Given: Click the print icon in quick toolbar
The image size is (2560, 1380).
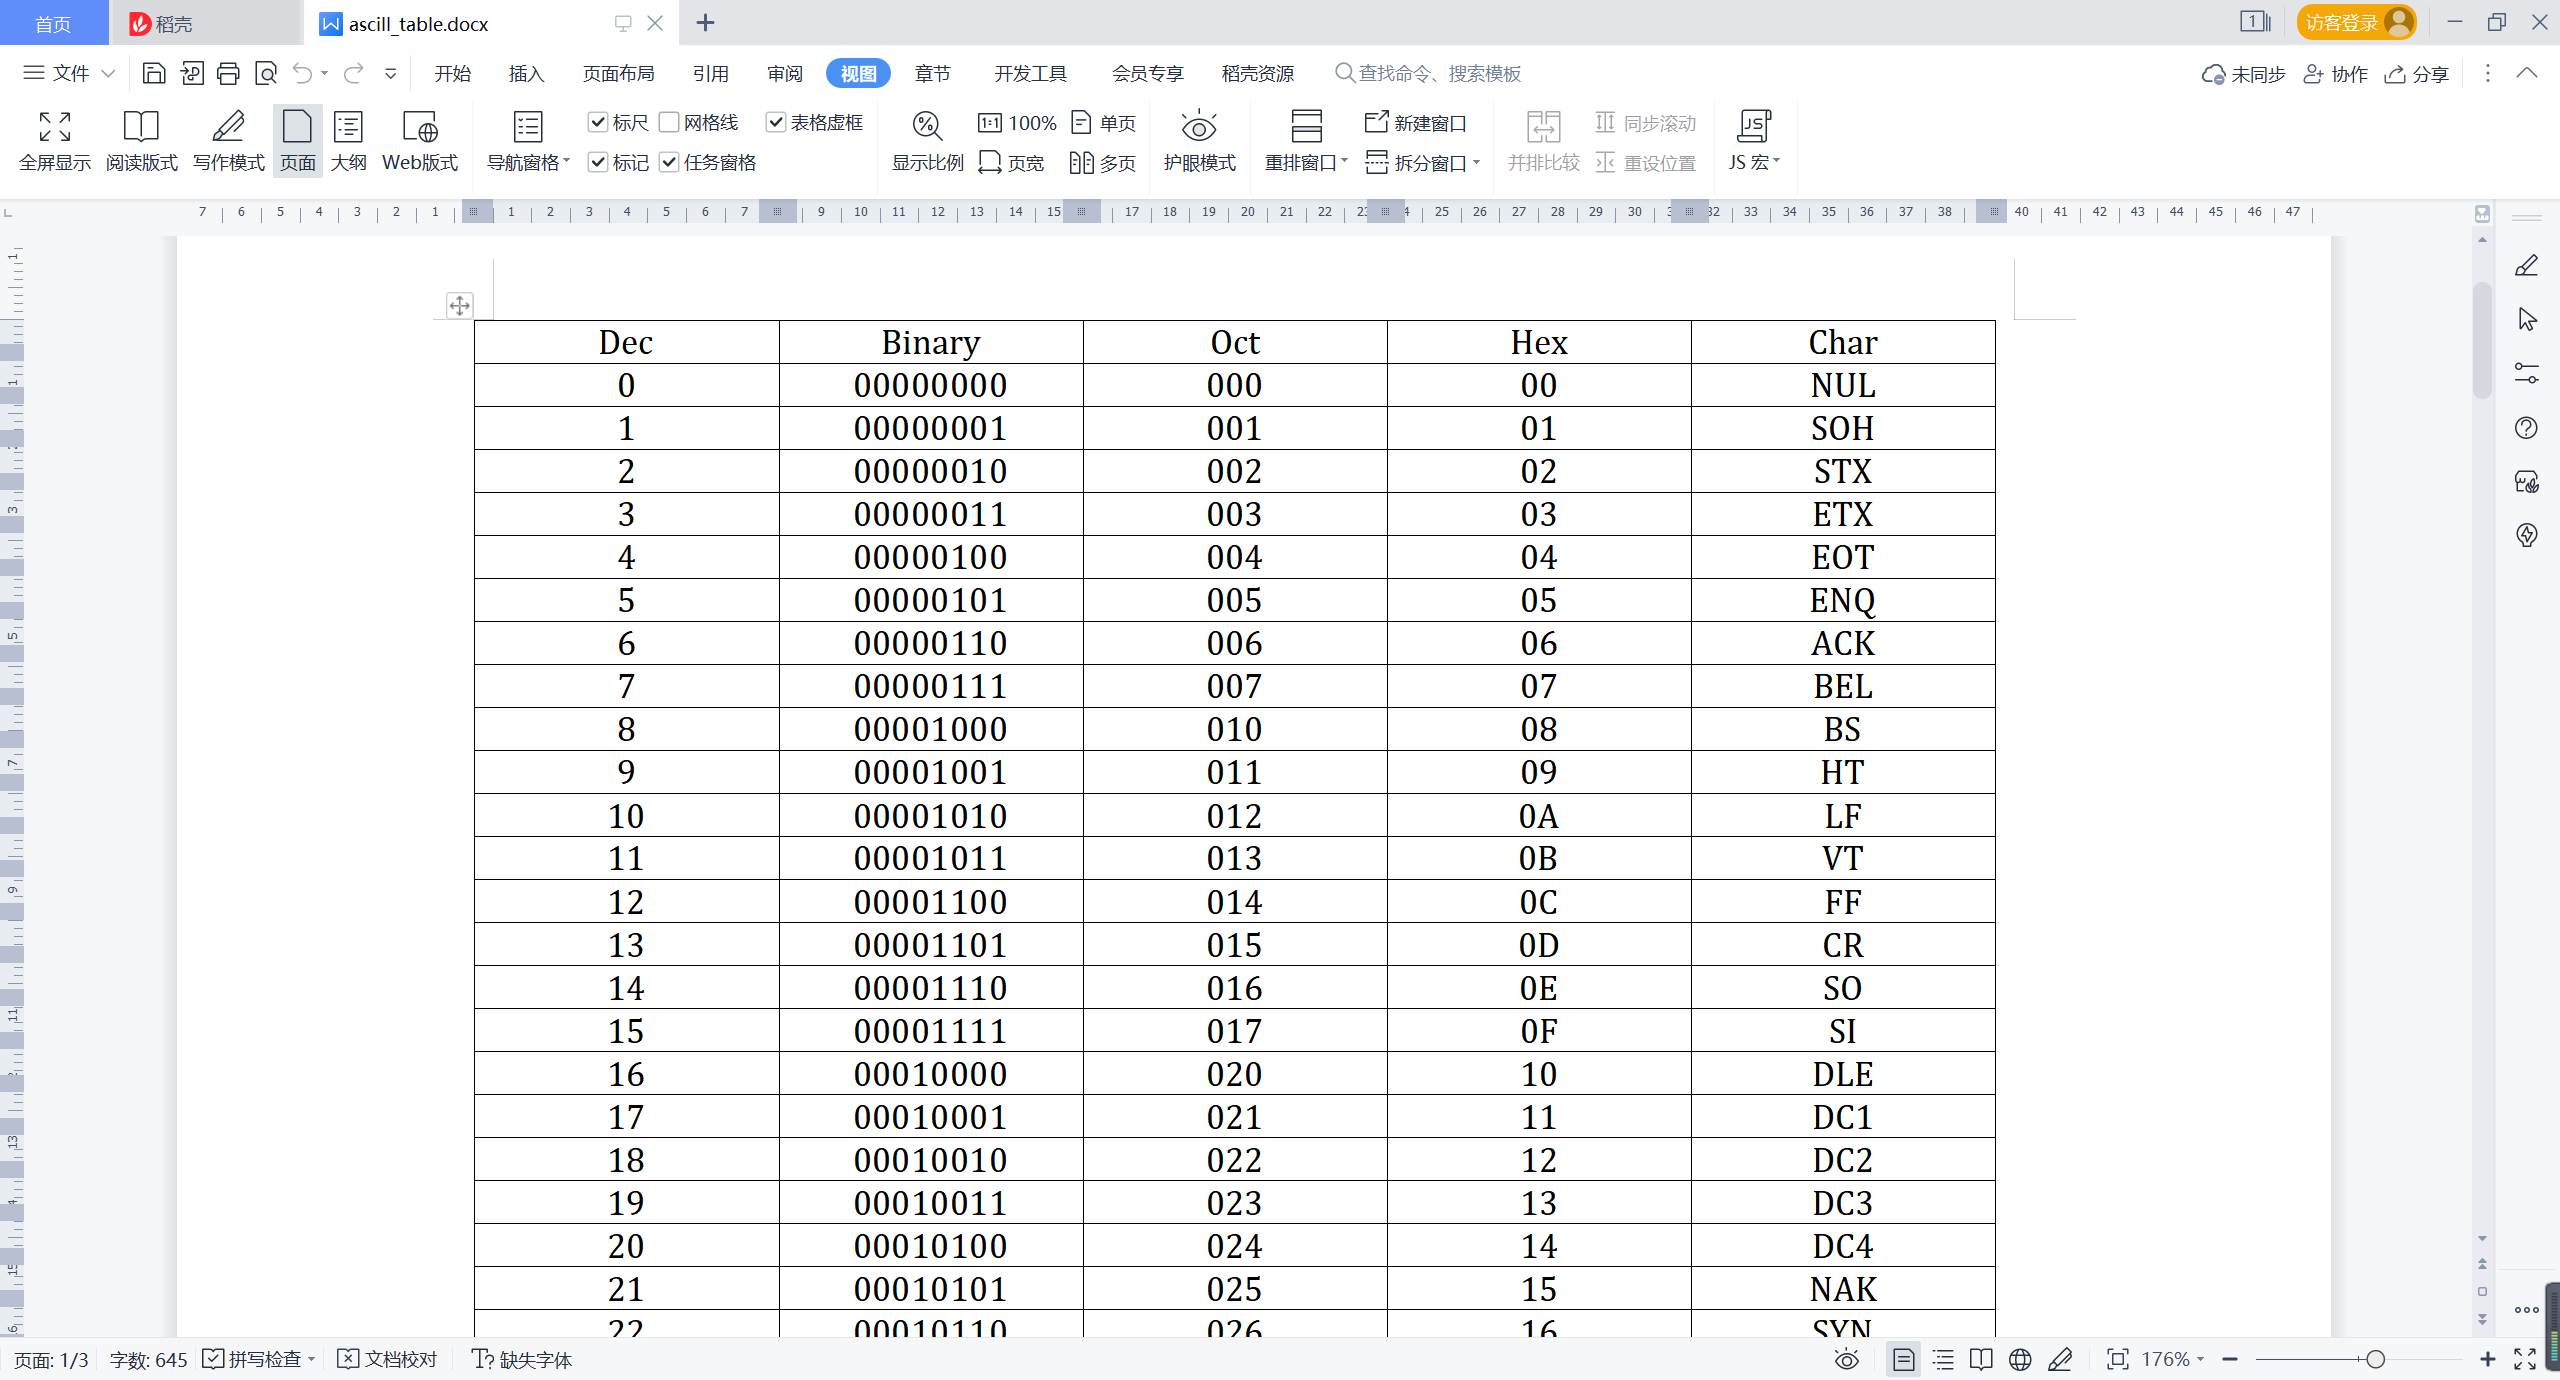Looking at the screenshot, I should (228, 73).
